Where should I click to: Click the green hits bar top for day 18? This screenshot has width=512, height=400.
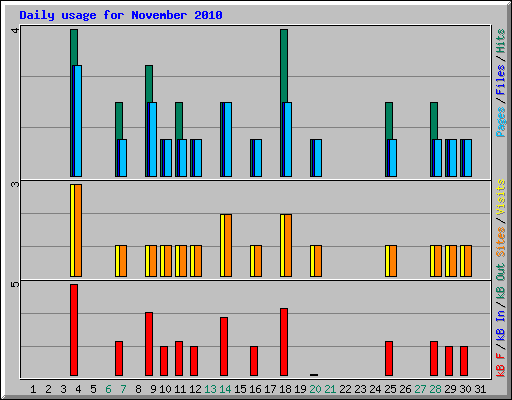[x=284, y=66]
